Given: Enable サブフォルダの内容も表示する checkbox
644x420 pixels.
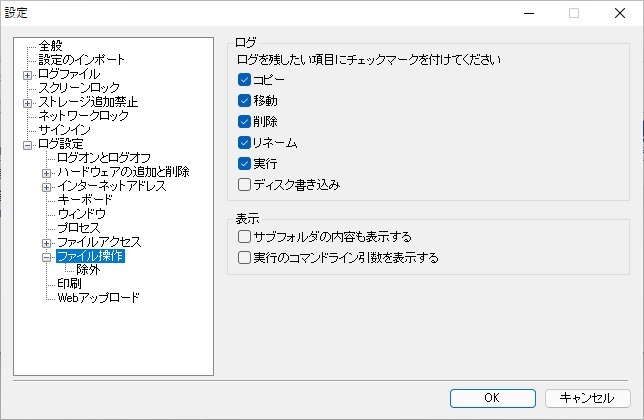Looking at the screenshot, I should coord(244,236).
